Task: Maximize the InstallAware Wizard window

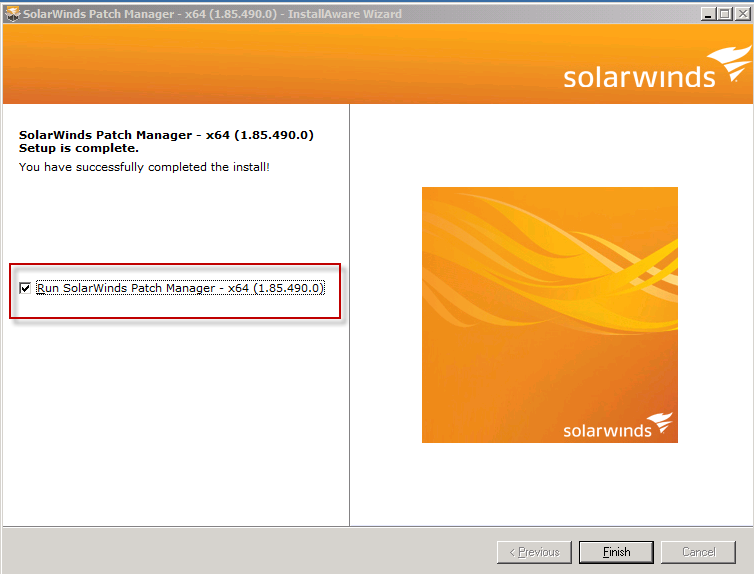Action: pyautogui.click(x=724, y=14)
